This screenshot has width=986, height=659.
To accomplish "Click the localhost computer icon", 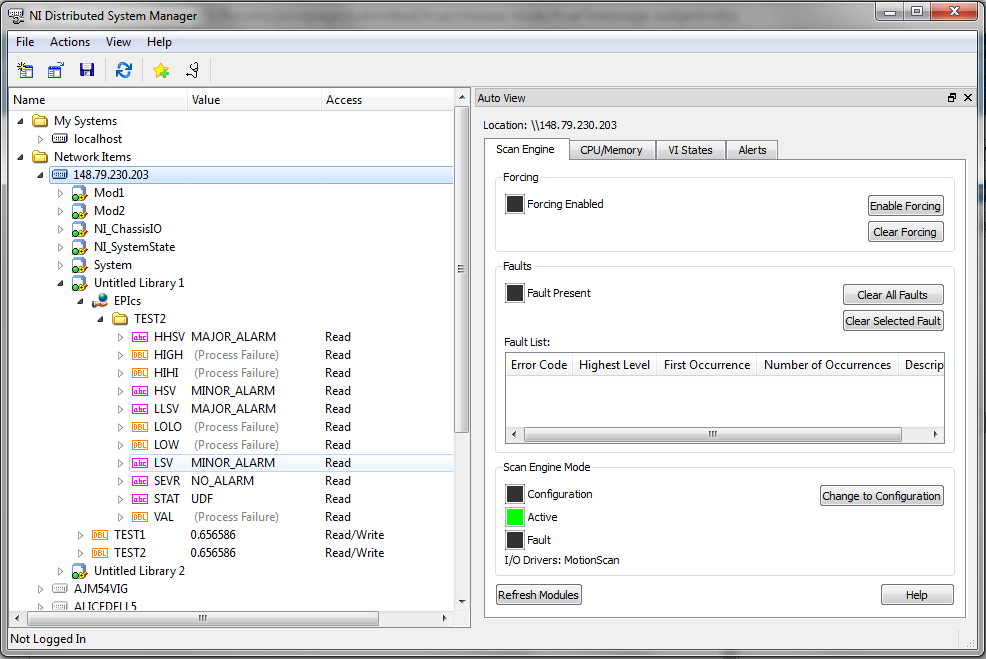I will 60,139.
